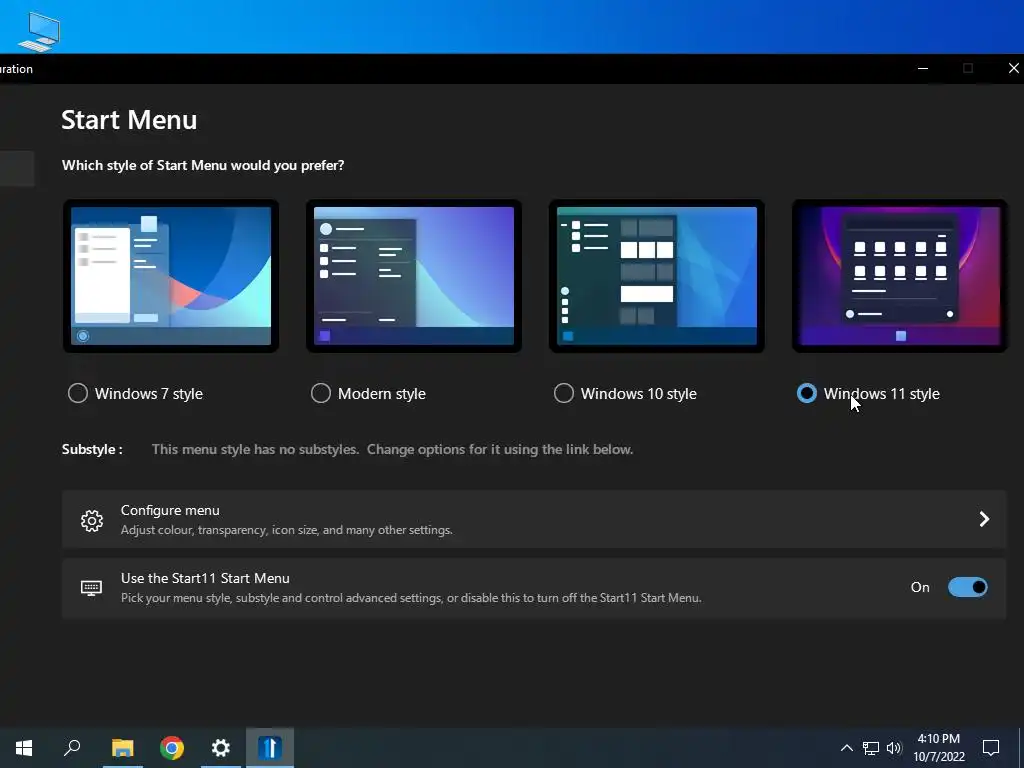Open File Explorer from the taskbar

[122, 748]
